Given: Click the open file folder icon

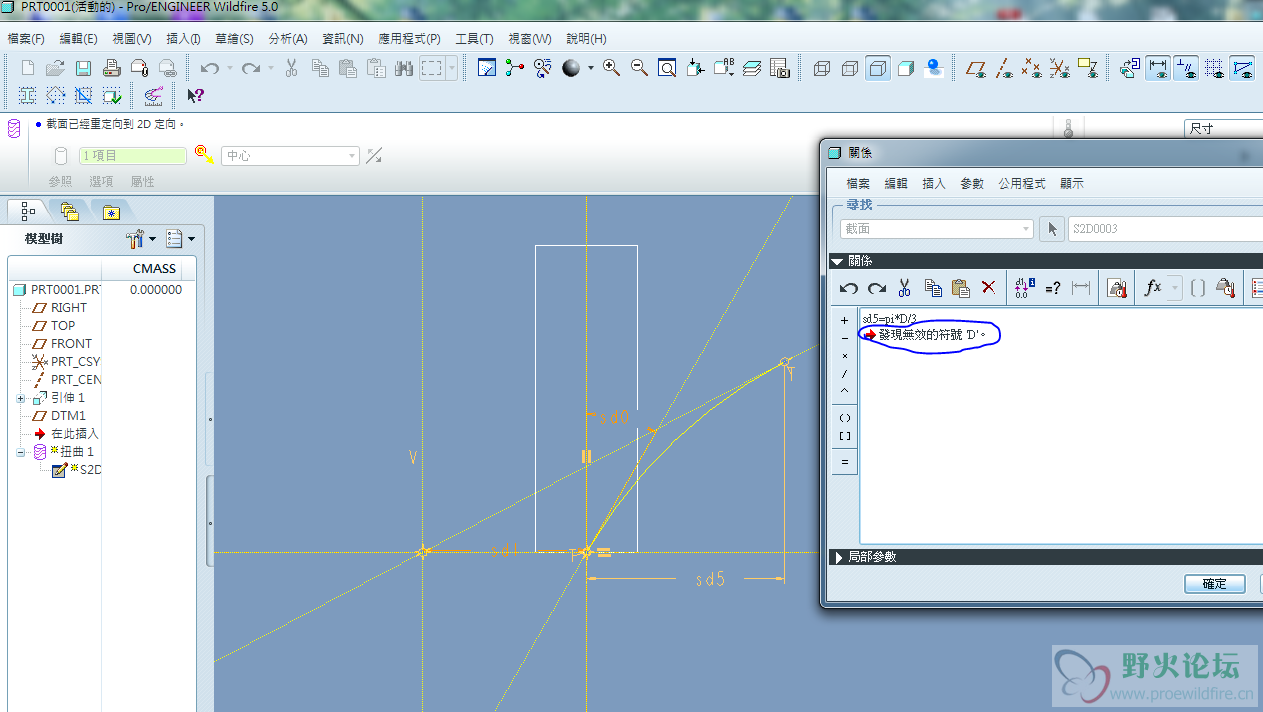Looking at the screenshot, I should pos(55,68).
